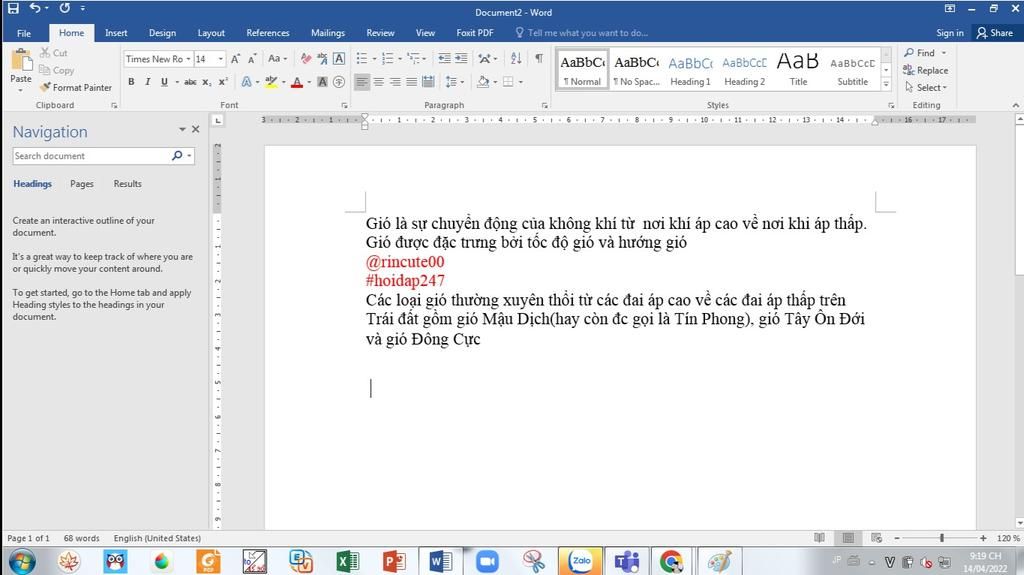The width and height of the screenshot is (1024, 575).
Task: Toggle Subscript formatting
Action: click(x=206, y=82)
